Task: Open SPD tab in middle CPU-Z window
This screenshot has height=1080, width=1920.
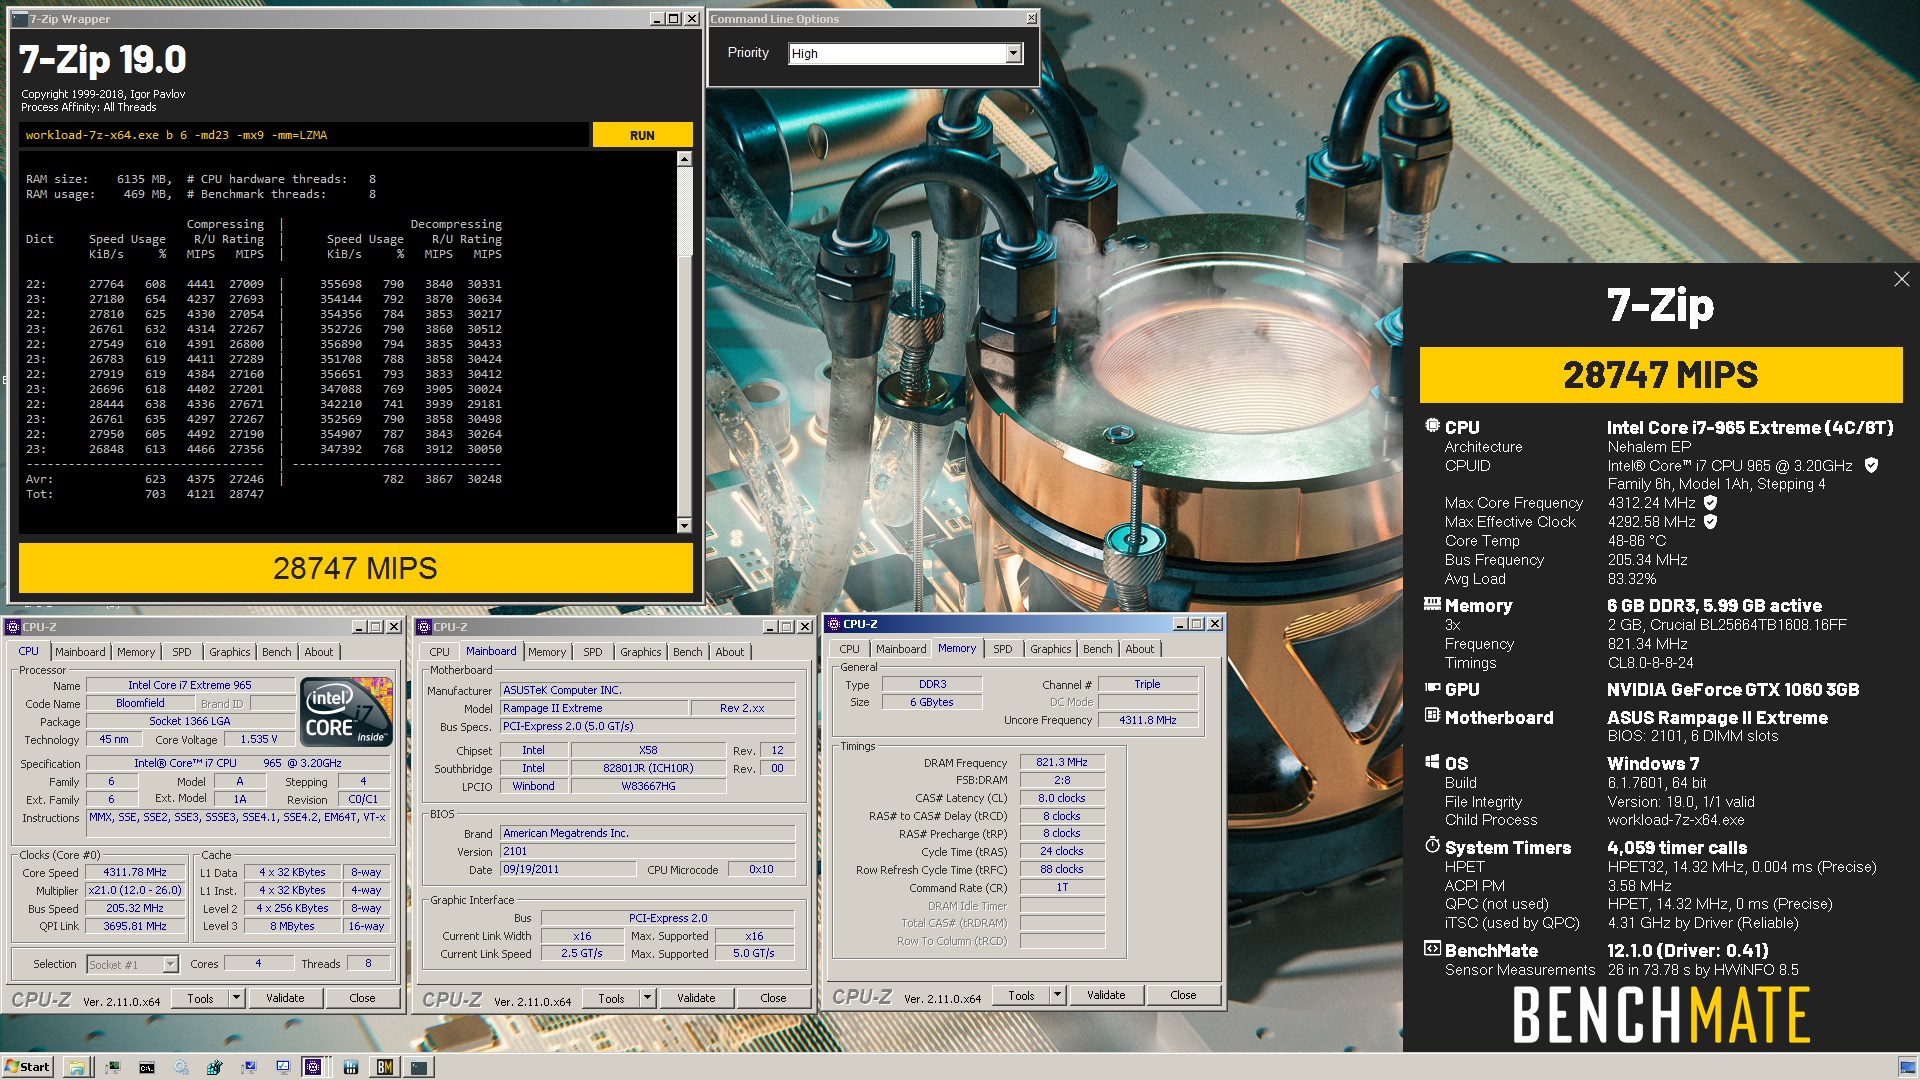Action: point(593,652)
